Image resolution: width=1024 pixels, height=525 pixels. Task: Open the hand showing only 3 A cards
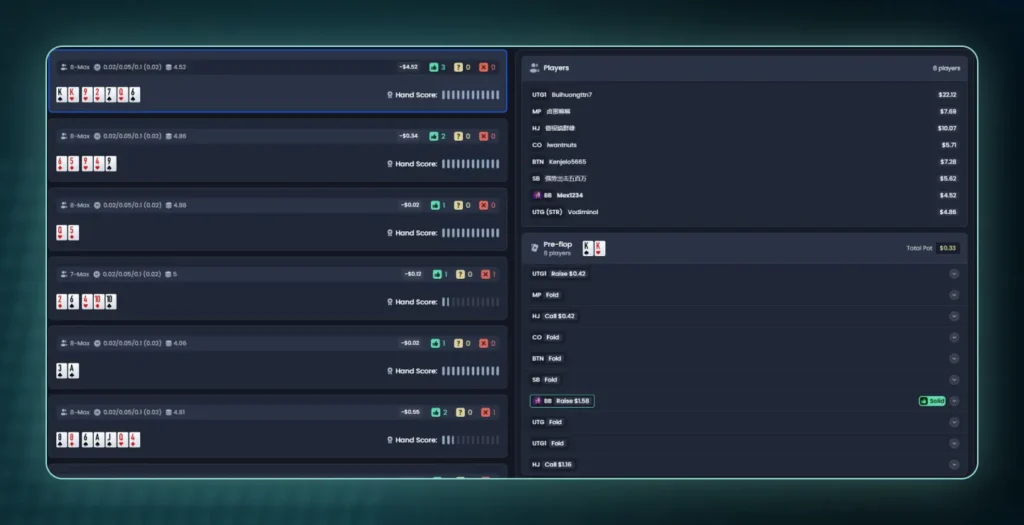coord(278,357)
